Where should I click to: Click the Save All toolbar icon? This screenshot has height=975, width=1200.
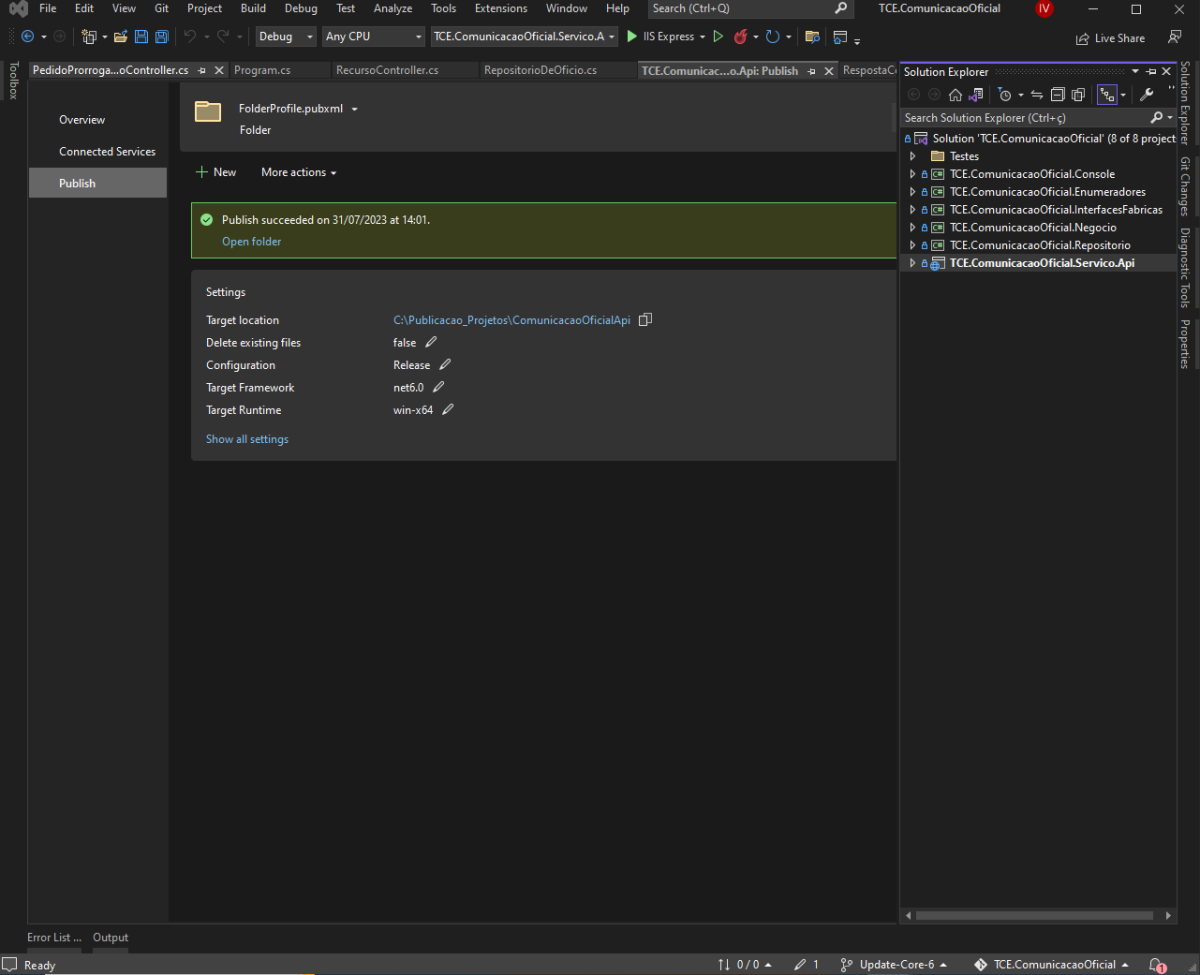pyautogui.click(x=161, y=37)
